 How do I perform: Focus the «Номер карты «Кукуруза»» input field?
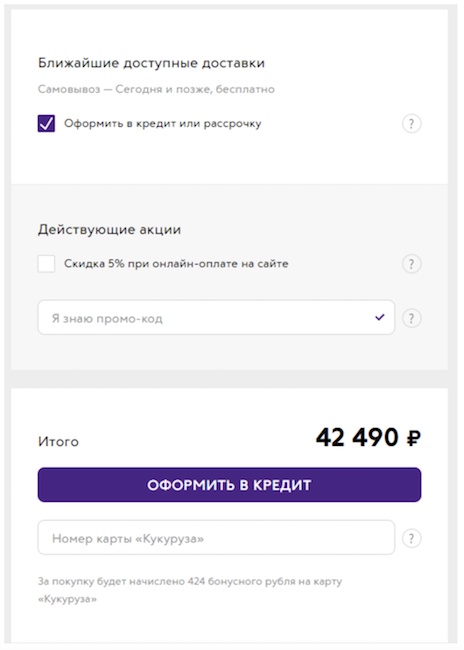click(x=216, y=537)
